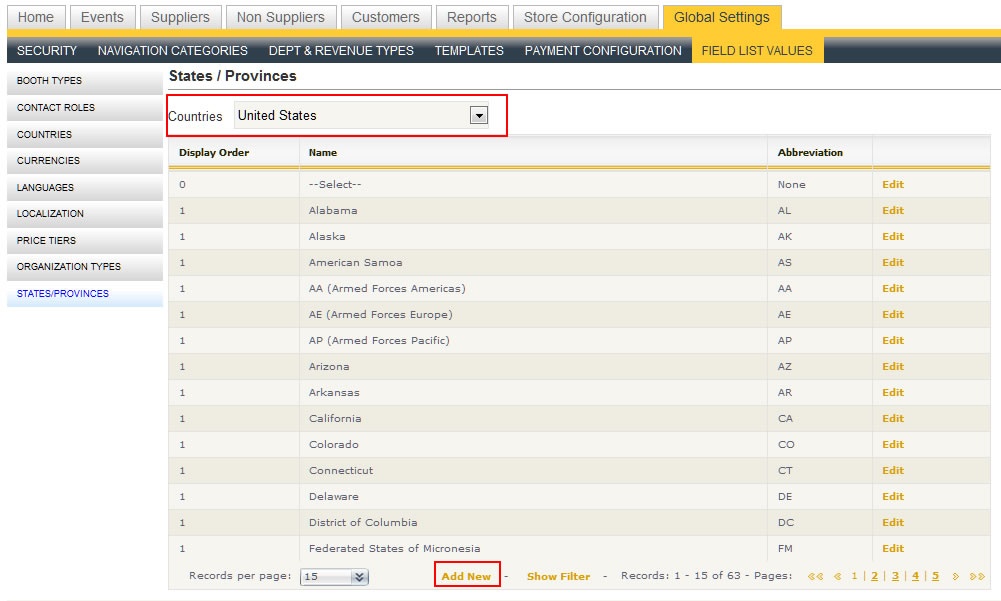
Task: Click Add New link
Action: (x=466, y=576)
